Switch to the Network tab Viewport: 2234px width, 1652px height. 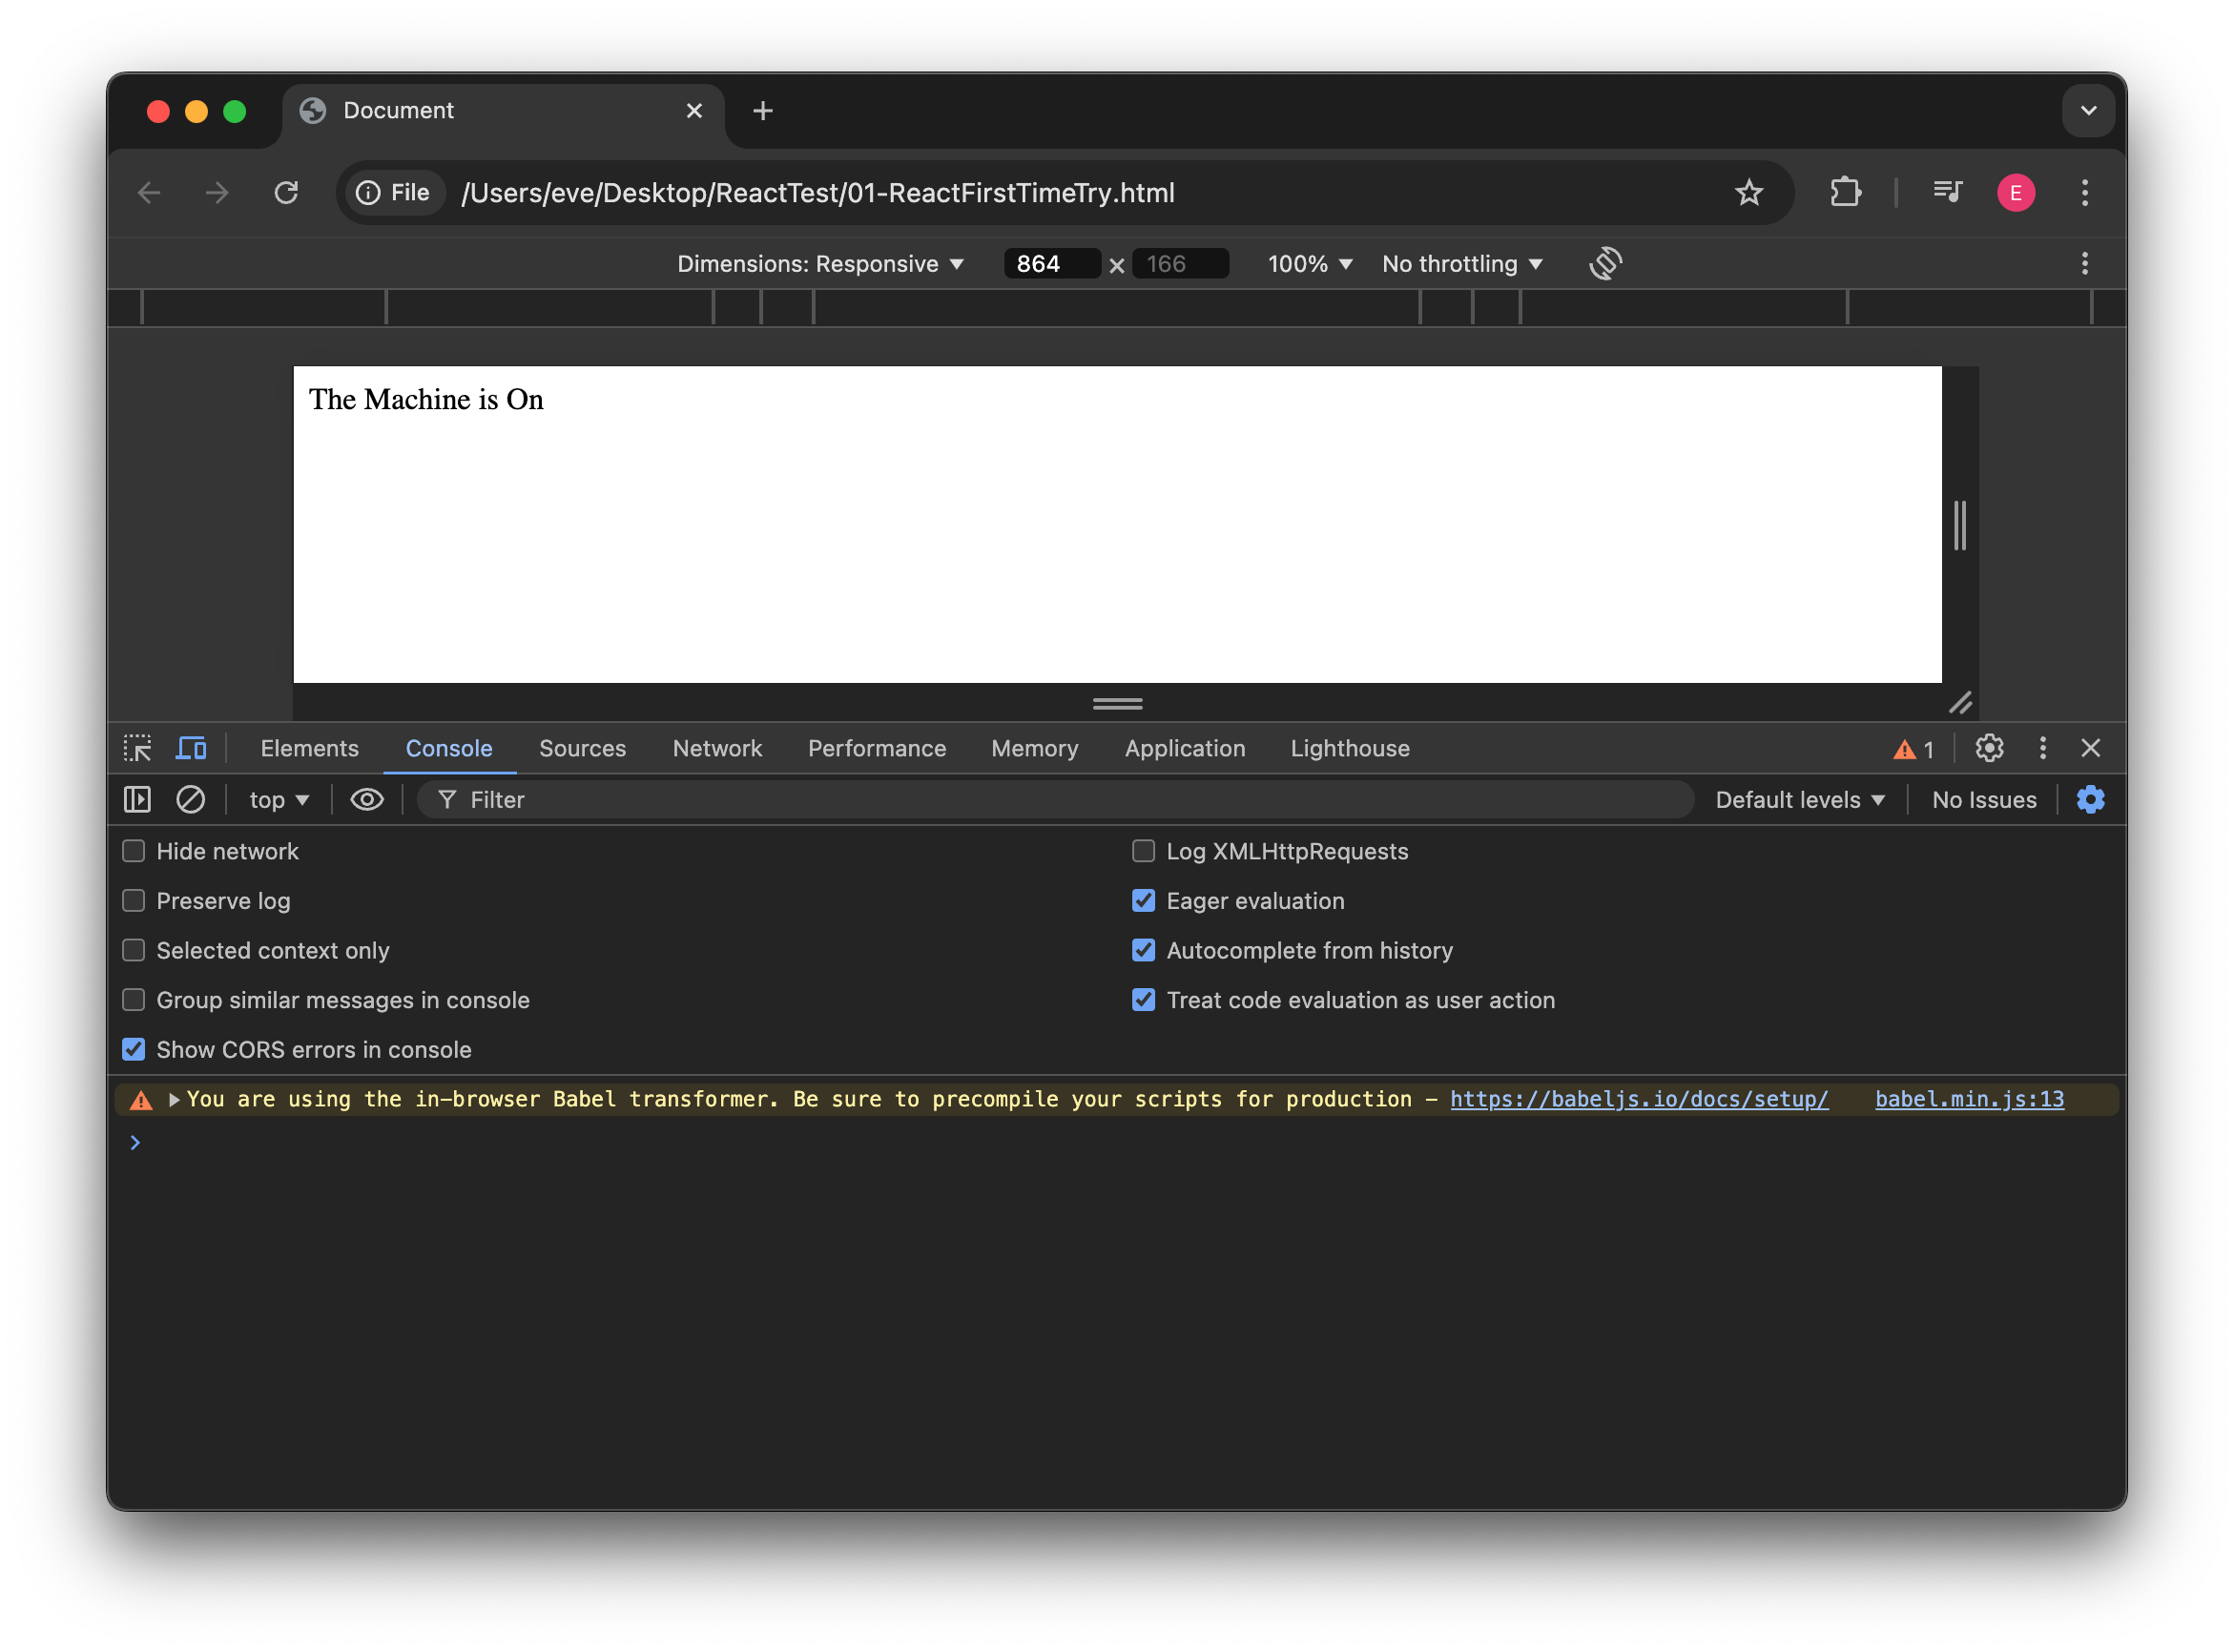tap(716, 748)
